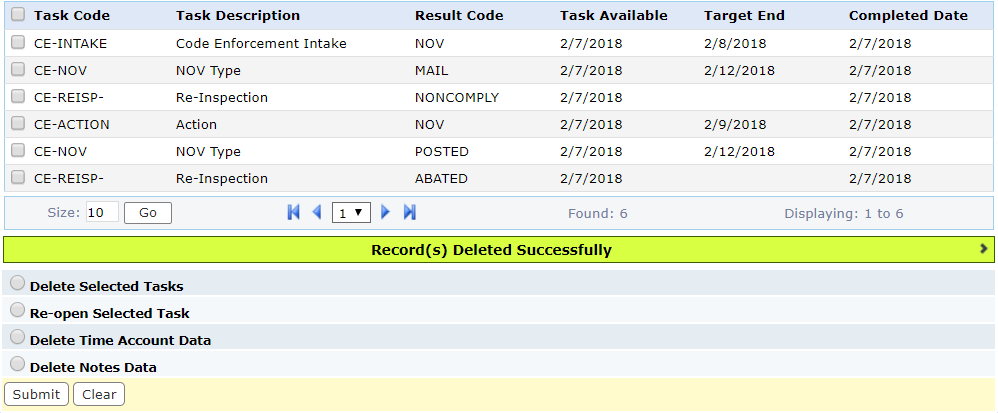
Task: Select the CE-ACTION row checkbox
Action: coord(18,123)
